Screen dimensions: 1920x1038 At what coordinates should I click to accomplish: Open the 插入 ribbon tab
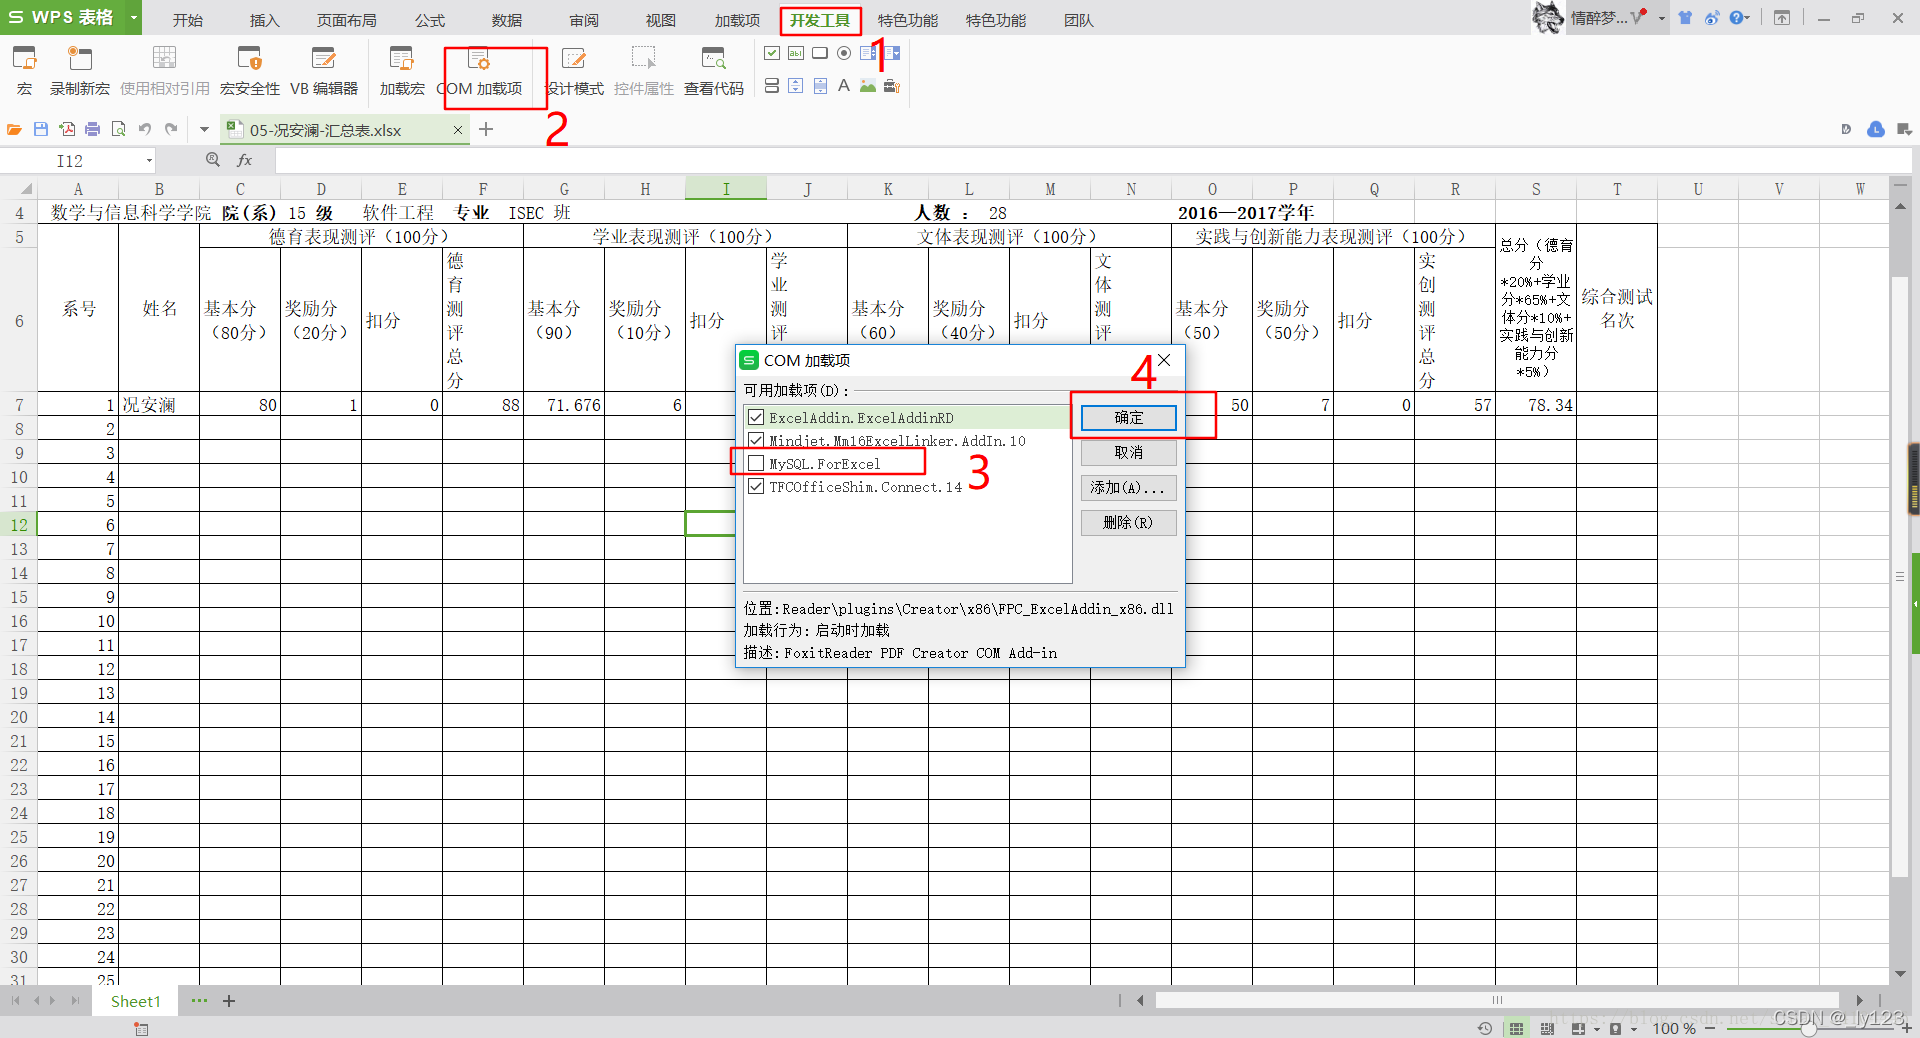[x=264, y=20]
